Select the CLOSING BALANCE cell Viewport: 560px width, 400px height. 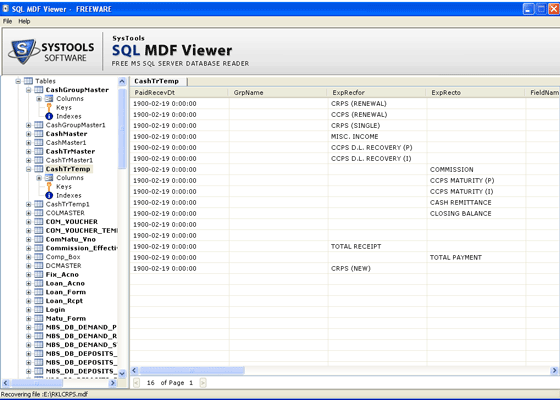pyautogui.click(x=476, y=214)
